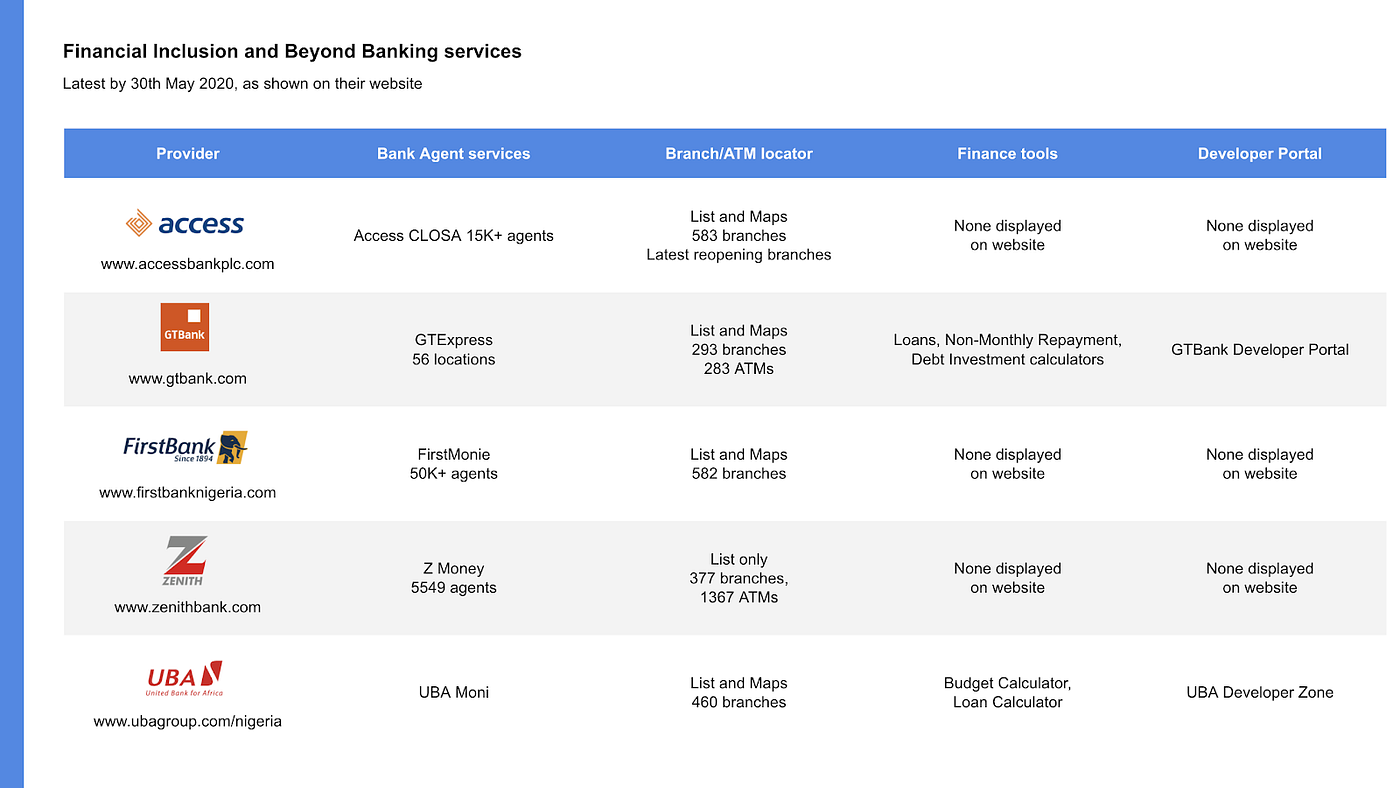The height and width of the screenshot is (788, 1400).
Task: Click 'Latest reopening branches' text
Action: 739,255
